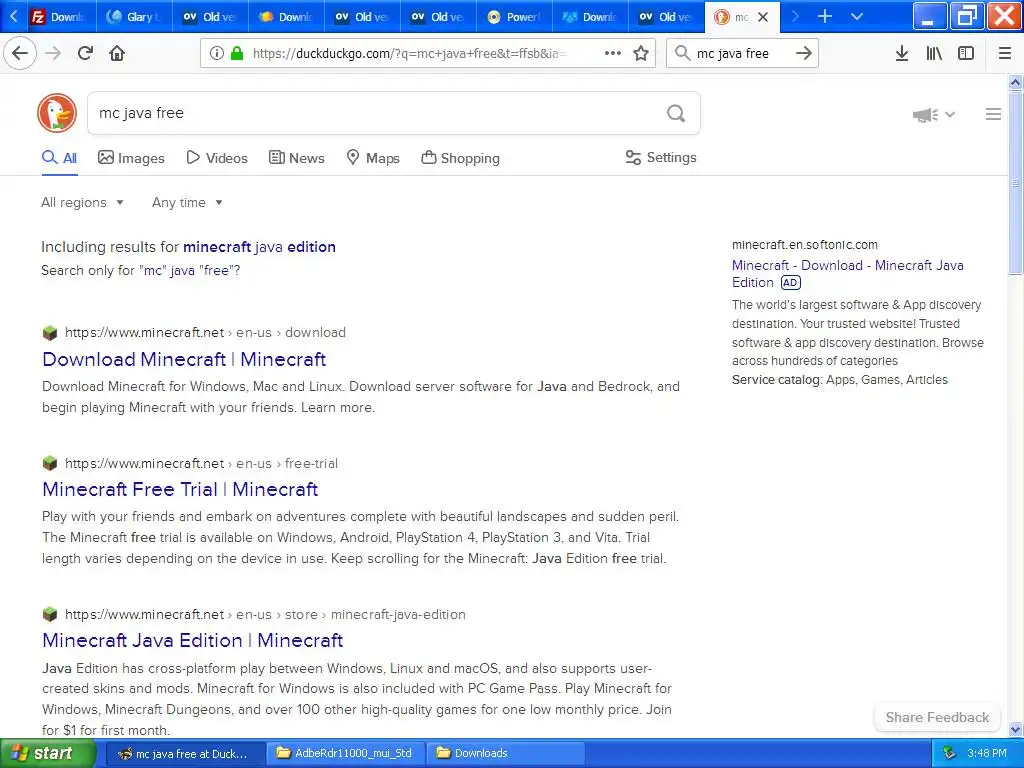The height and width of the screenshot is (768, 1024).
Task: Click the browser address bar URL
Action: click(409, 54)
